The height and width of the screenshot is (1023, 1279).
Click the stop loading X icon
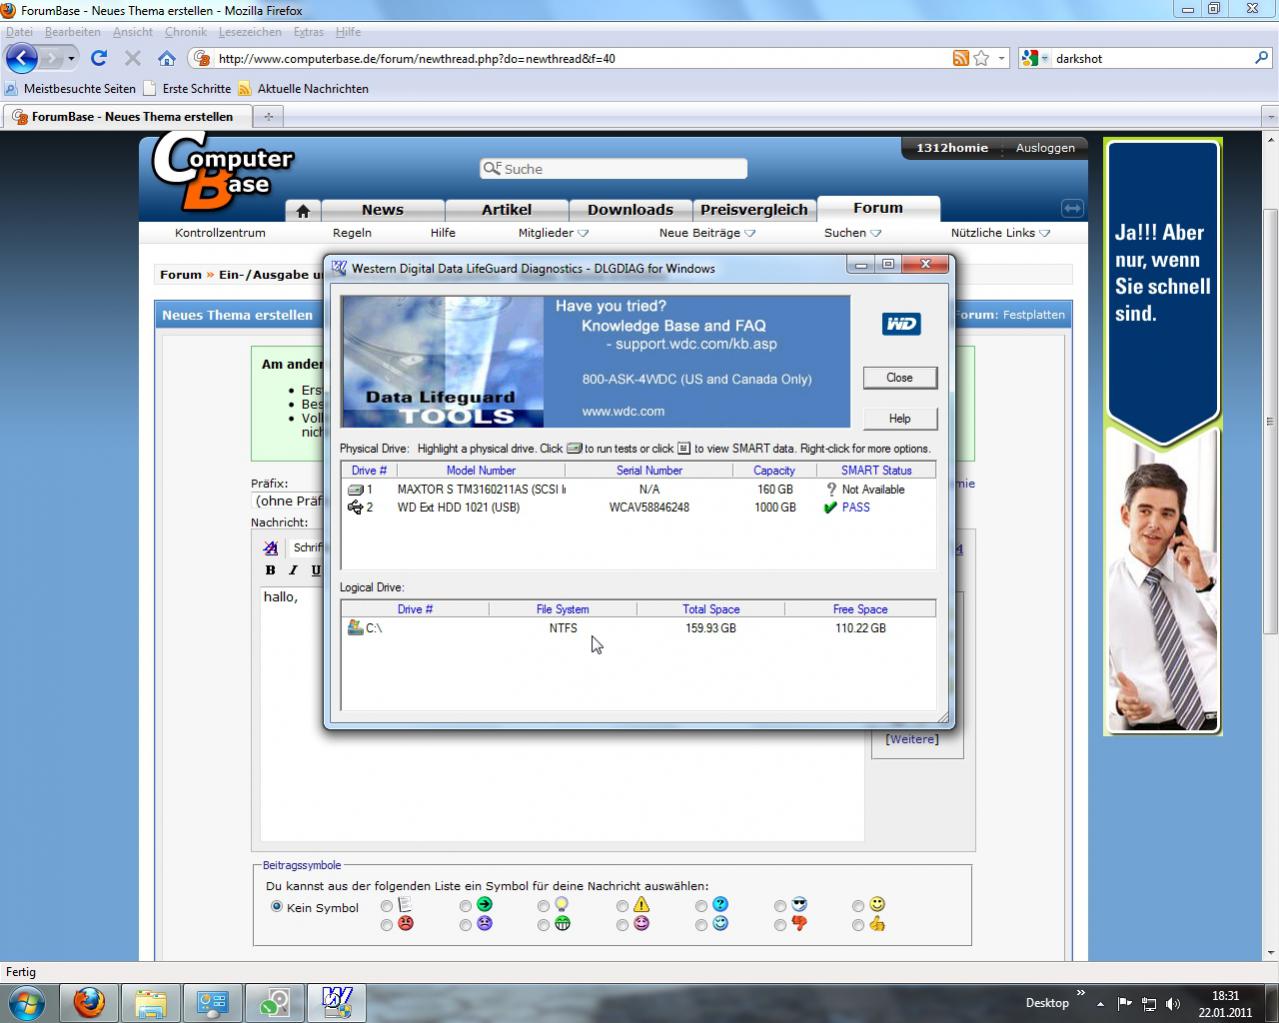tap(132, 58)
